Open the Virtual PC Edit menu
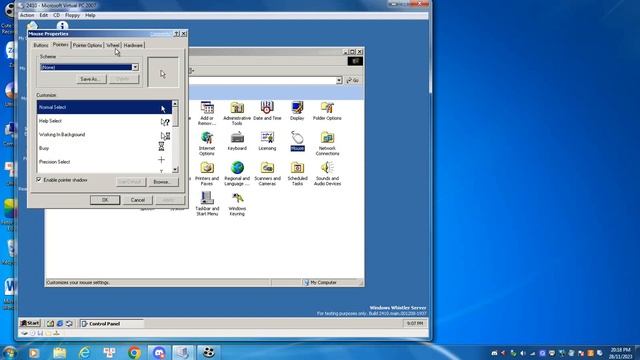Image resolution: width=640 pixels, height=360 pixels. tap(44, 15)
